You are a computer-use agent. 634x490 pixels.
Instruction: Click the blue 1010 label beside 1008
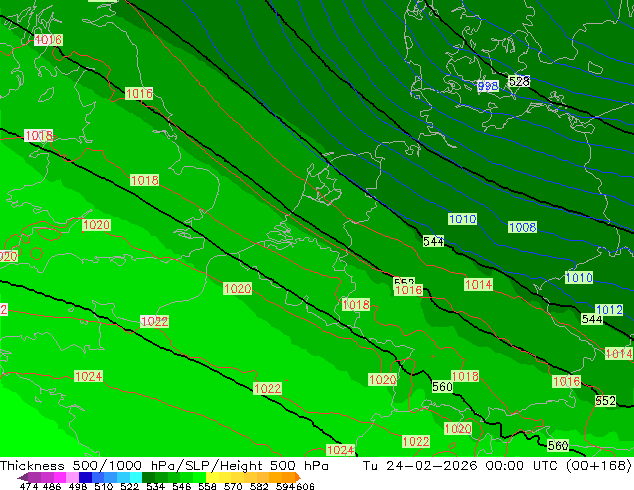click(x=463, y=219)
